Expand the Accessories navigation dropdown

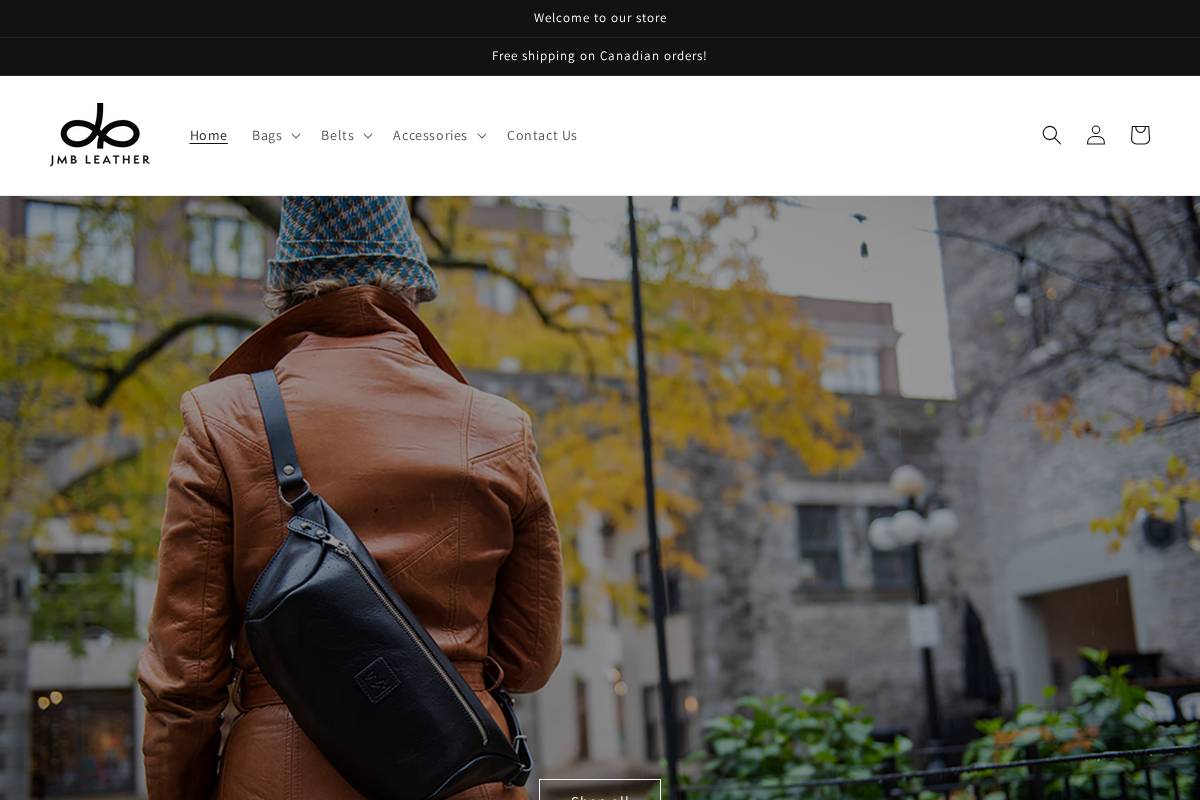(482, 135)
